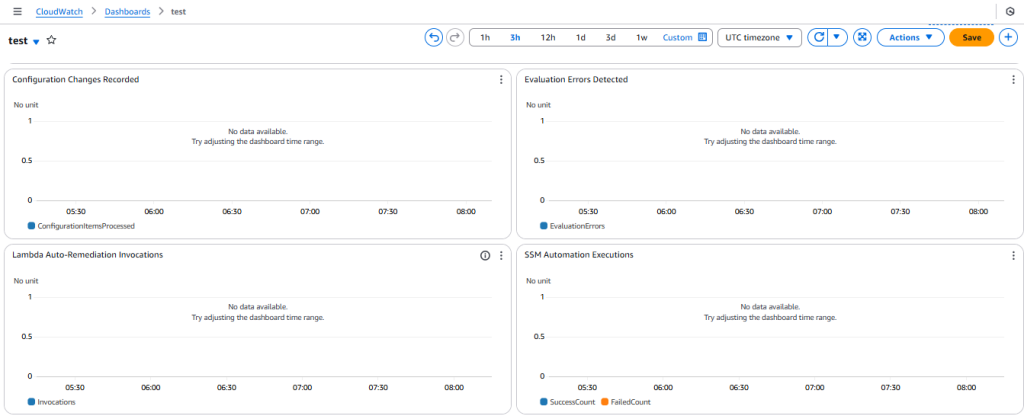
Task: Show info for Lambda Auto-Remediation widget
Action: coord(485,255)
